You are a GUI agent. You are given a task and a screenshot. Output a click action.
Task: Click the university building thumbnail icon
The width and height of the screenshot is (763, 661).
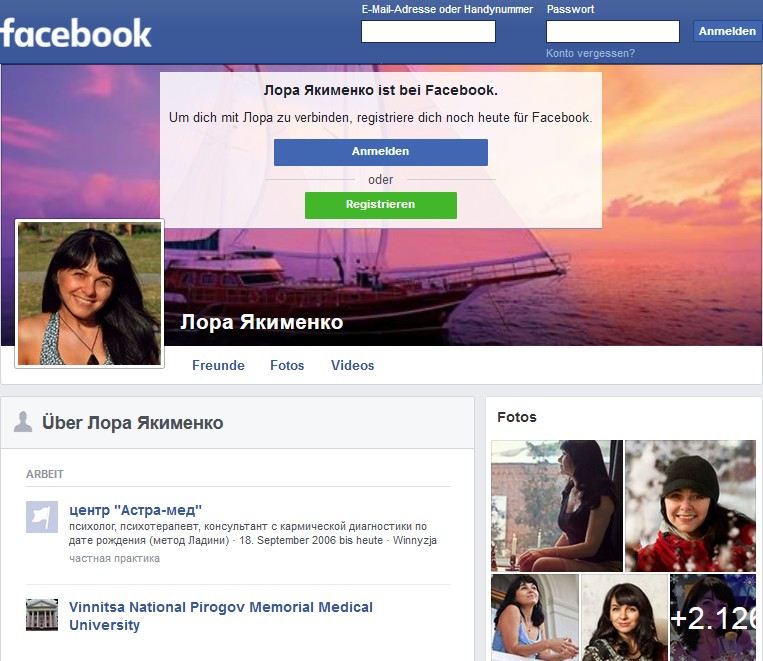point(42,615)
